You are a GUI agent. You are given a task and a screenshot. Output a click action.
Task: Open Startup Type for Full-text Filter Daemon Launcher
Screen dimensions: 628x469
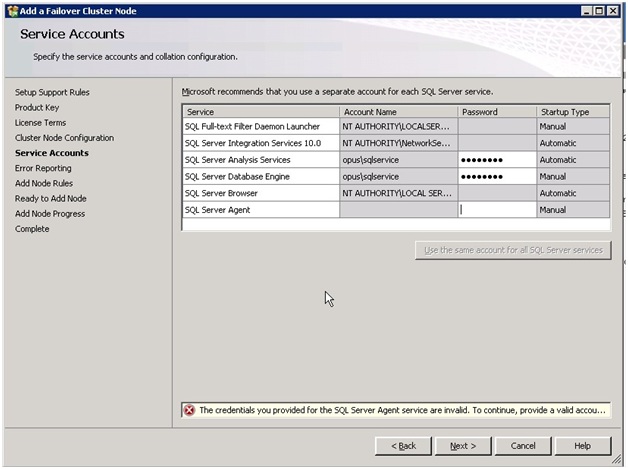(573, 127)
